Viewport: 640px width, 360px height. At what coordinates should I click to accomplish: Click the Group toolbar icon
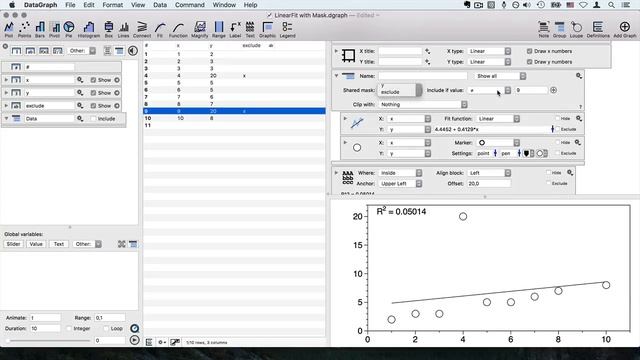click(x=559, y=29)
